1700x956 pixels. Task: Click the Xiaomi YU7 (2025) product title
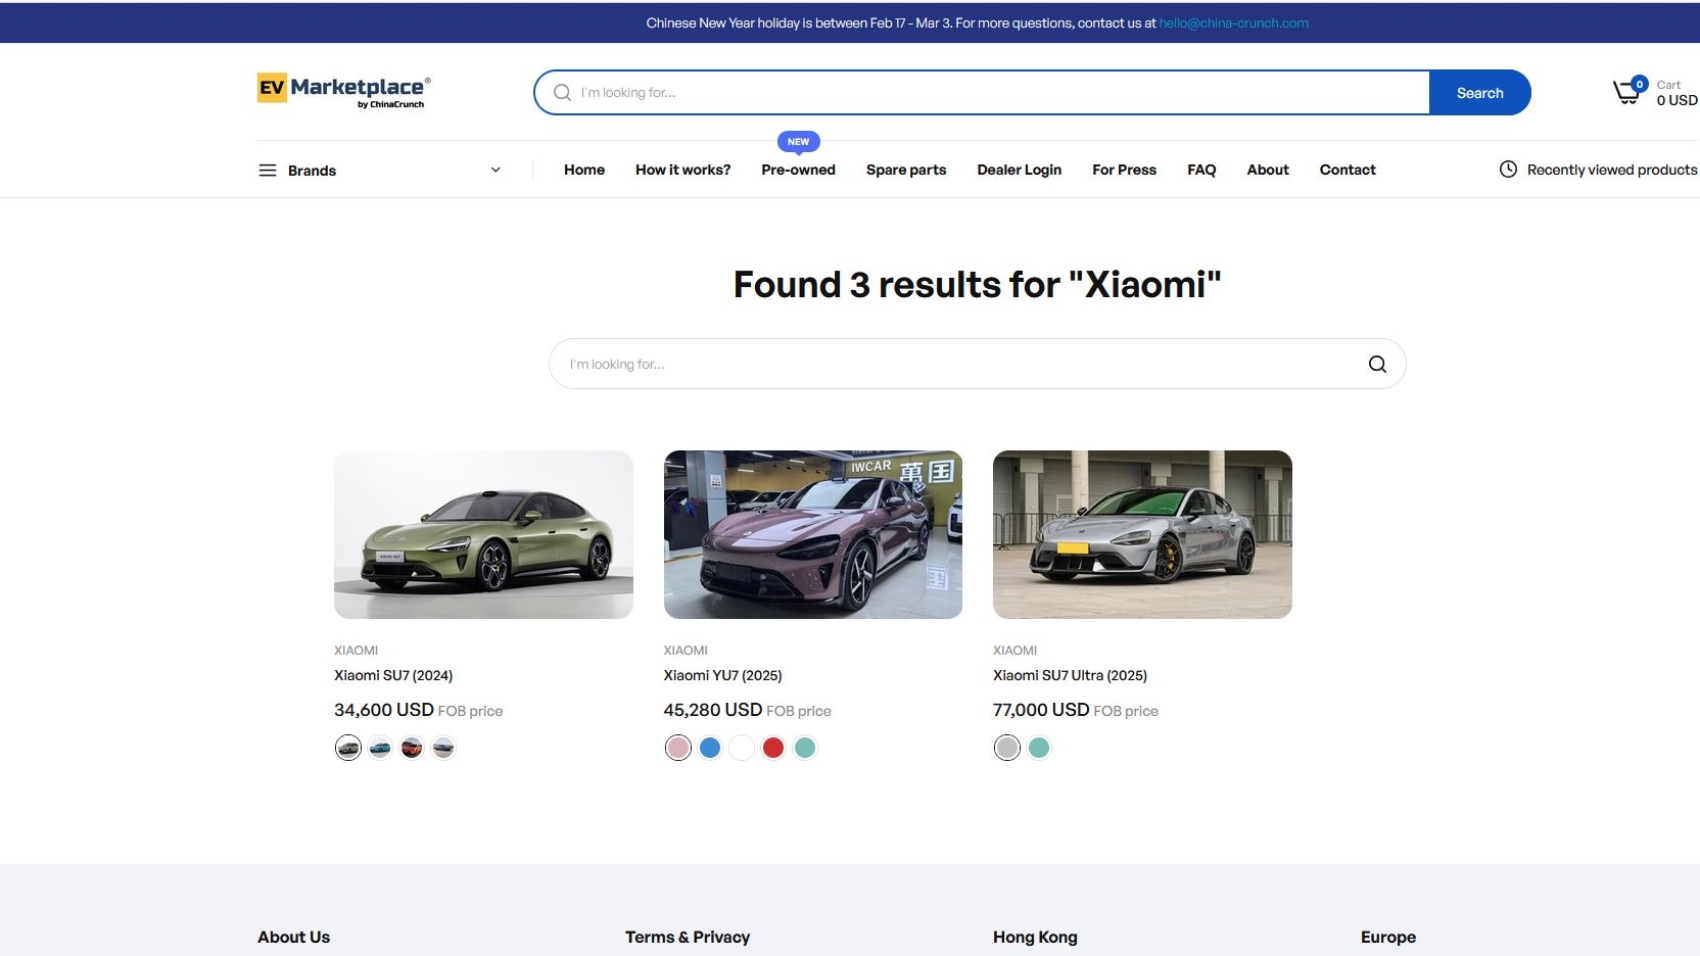coord(722,676)
